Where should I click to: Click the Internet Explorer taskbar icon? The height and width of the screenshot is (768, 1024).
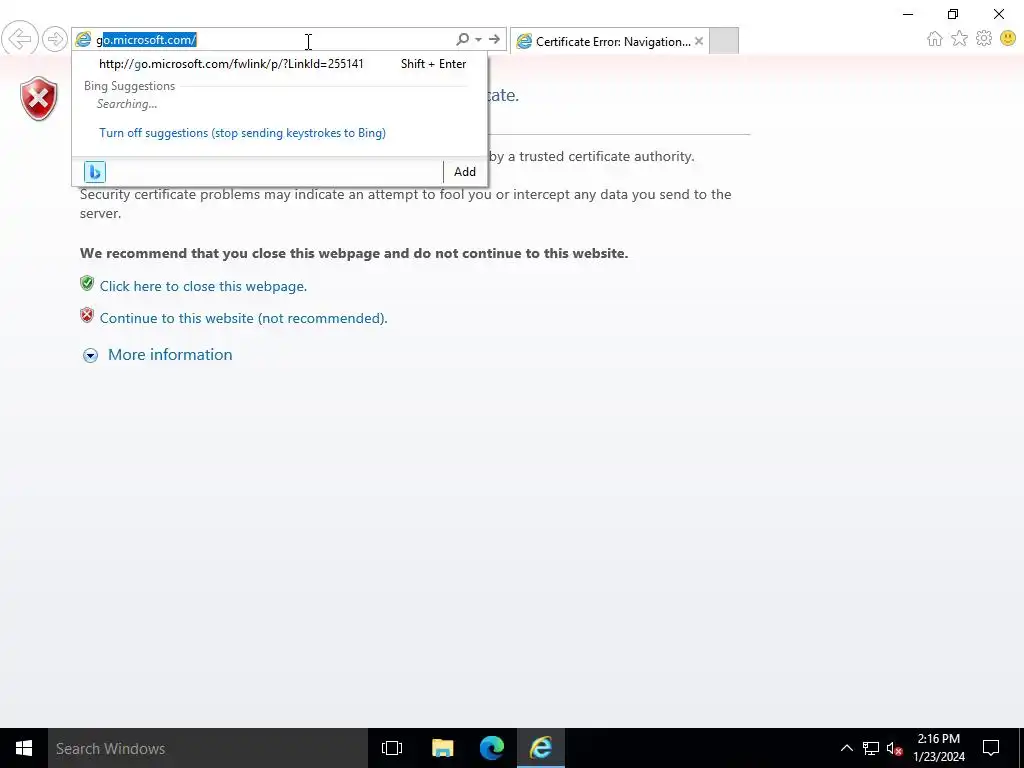pyautogui.click(x=541, y=748)
